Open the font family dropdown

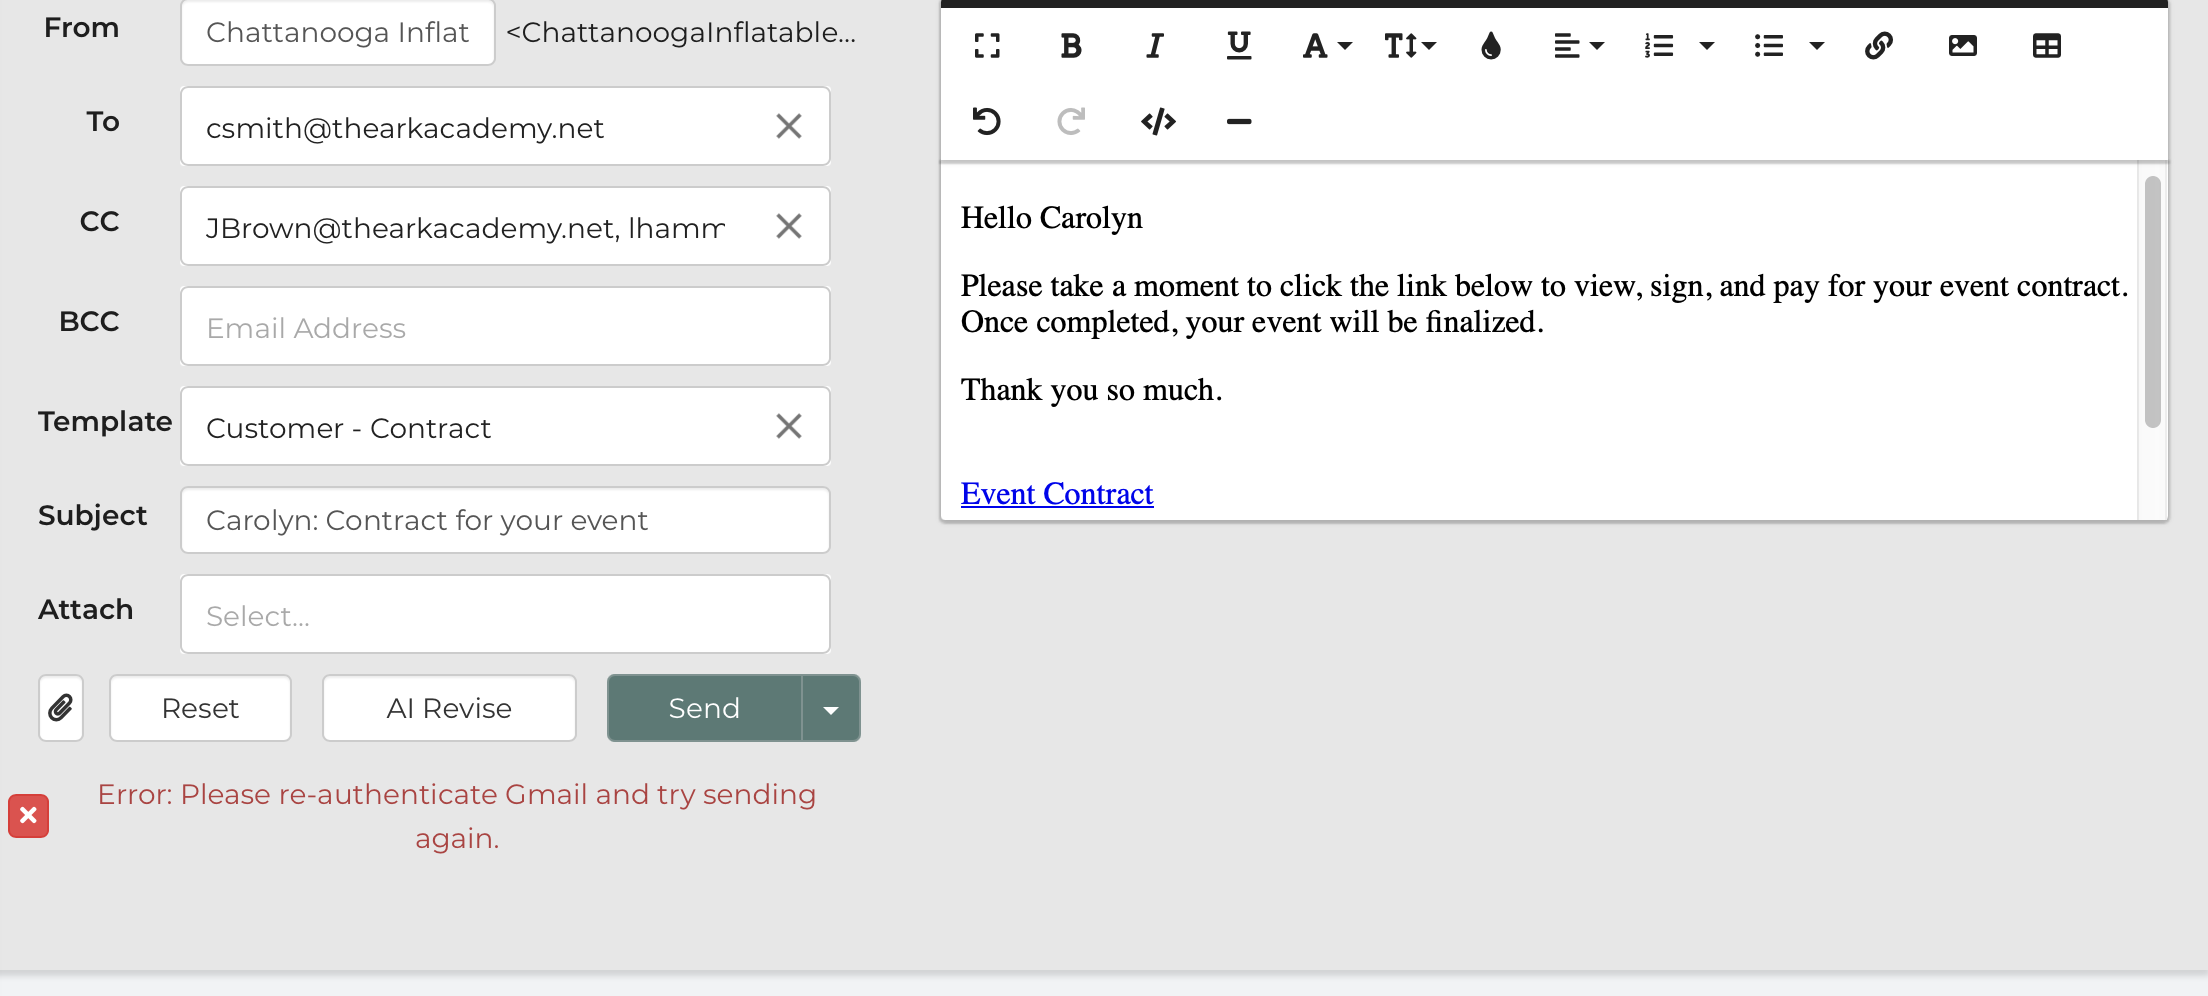click(1327, 46)
